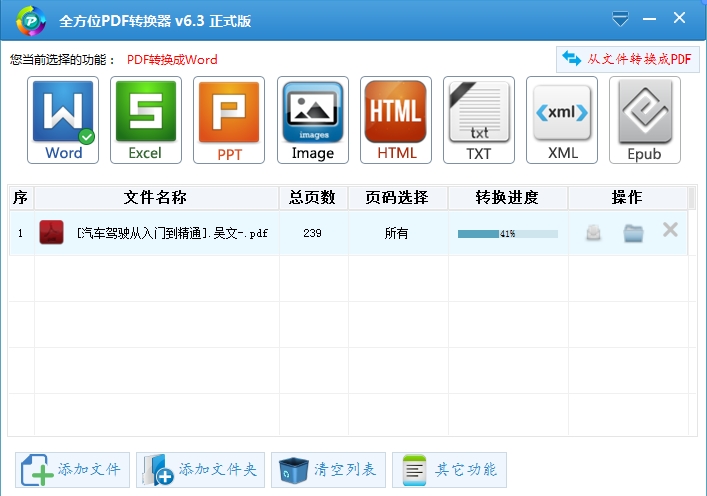Open converted file icon in row 1

[593, 233]
